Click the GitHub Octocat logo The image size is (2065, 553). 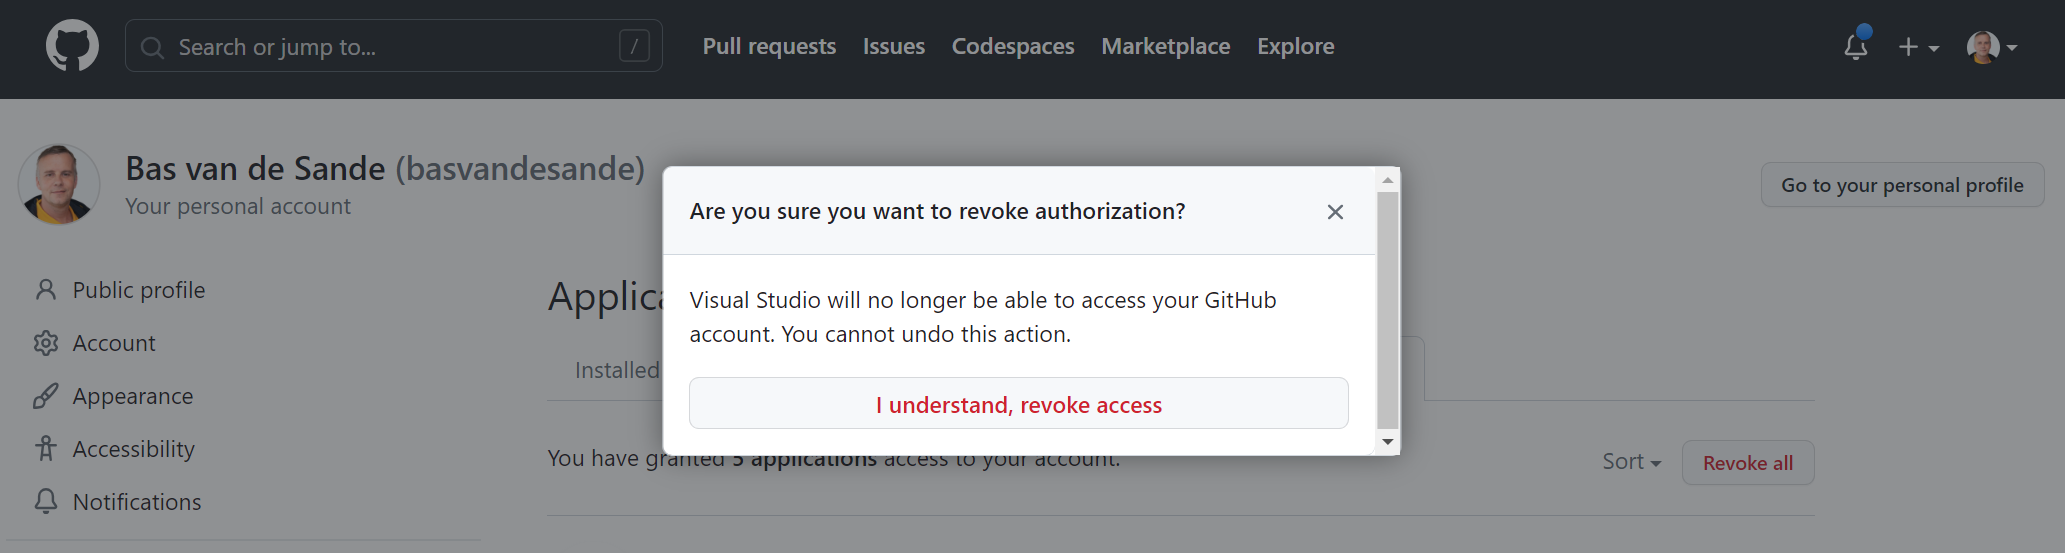(72, 46)
